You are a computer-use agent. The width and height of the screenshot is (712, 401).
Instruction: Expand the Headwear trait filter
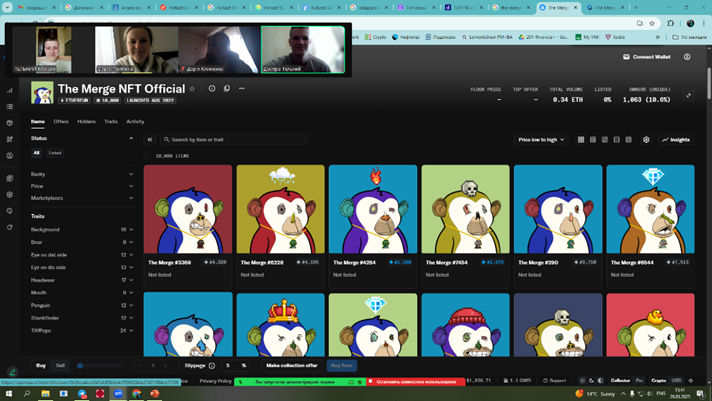tap(82, 280)
